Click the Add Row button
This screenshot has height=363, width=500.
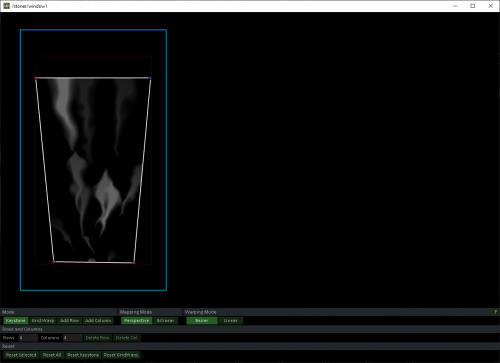(69, 321)
